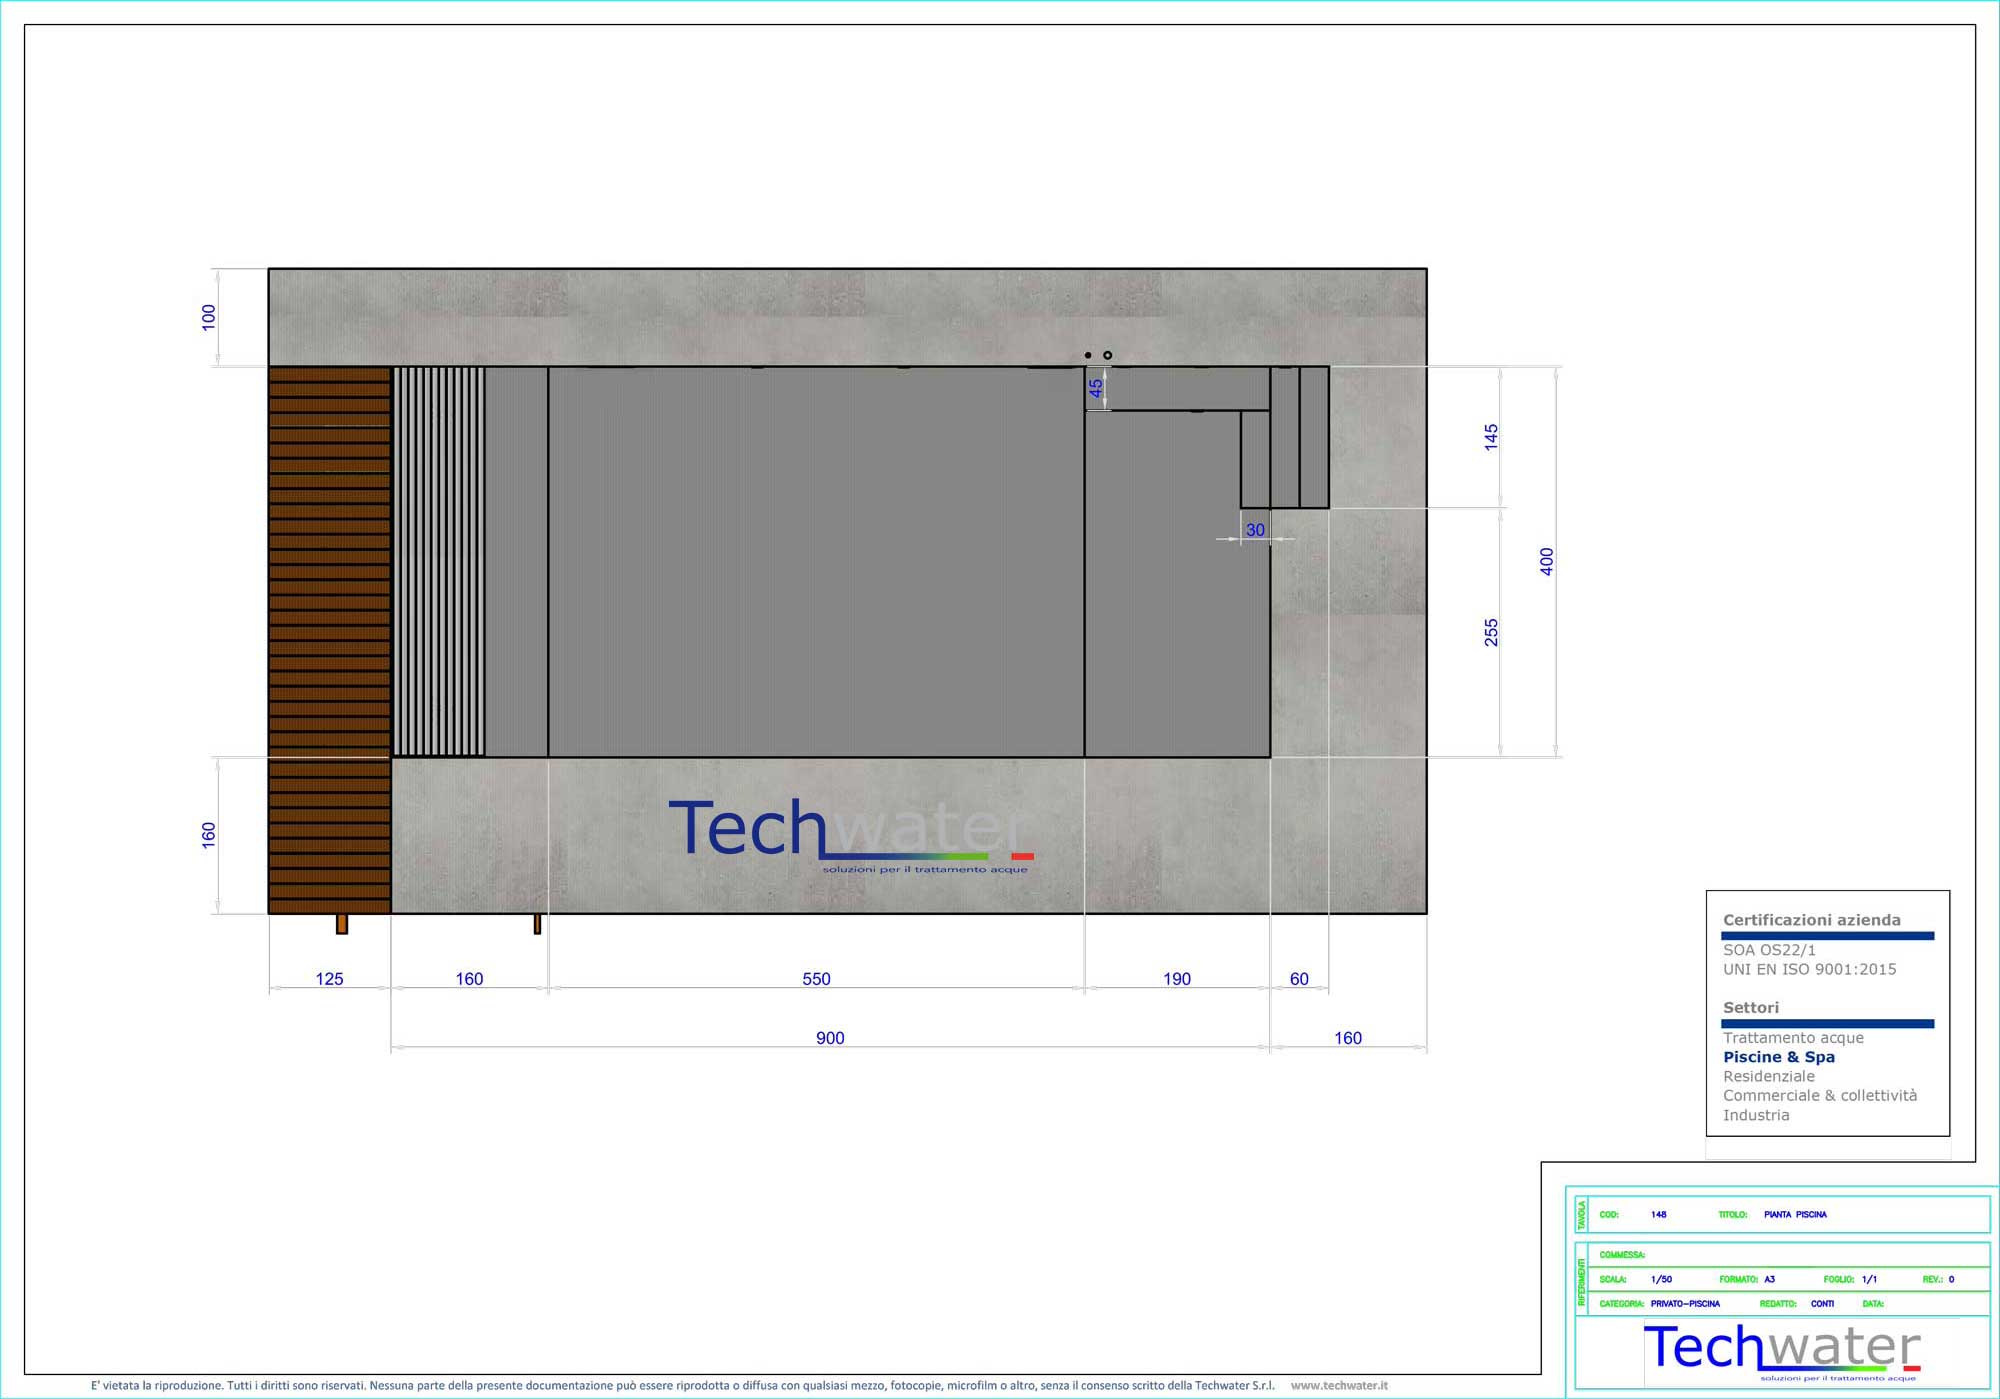This screenshot has width=2000, height=1399.
Task: Click the www.techwater.it link in footer
Action: [x=1339, y=1385]
